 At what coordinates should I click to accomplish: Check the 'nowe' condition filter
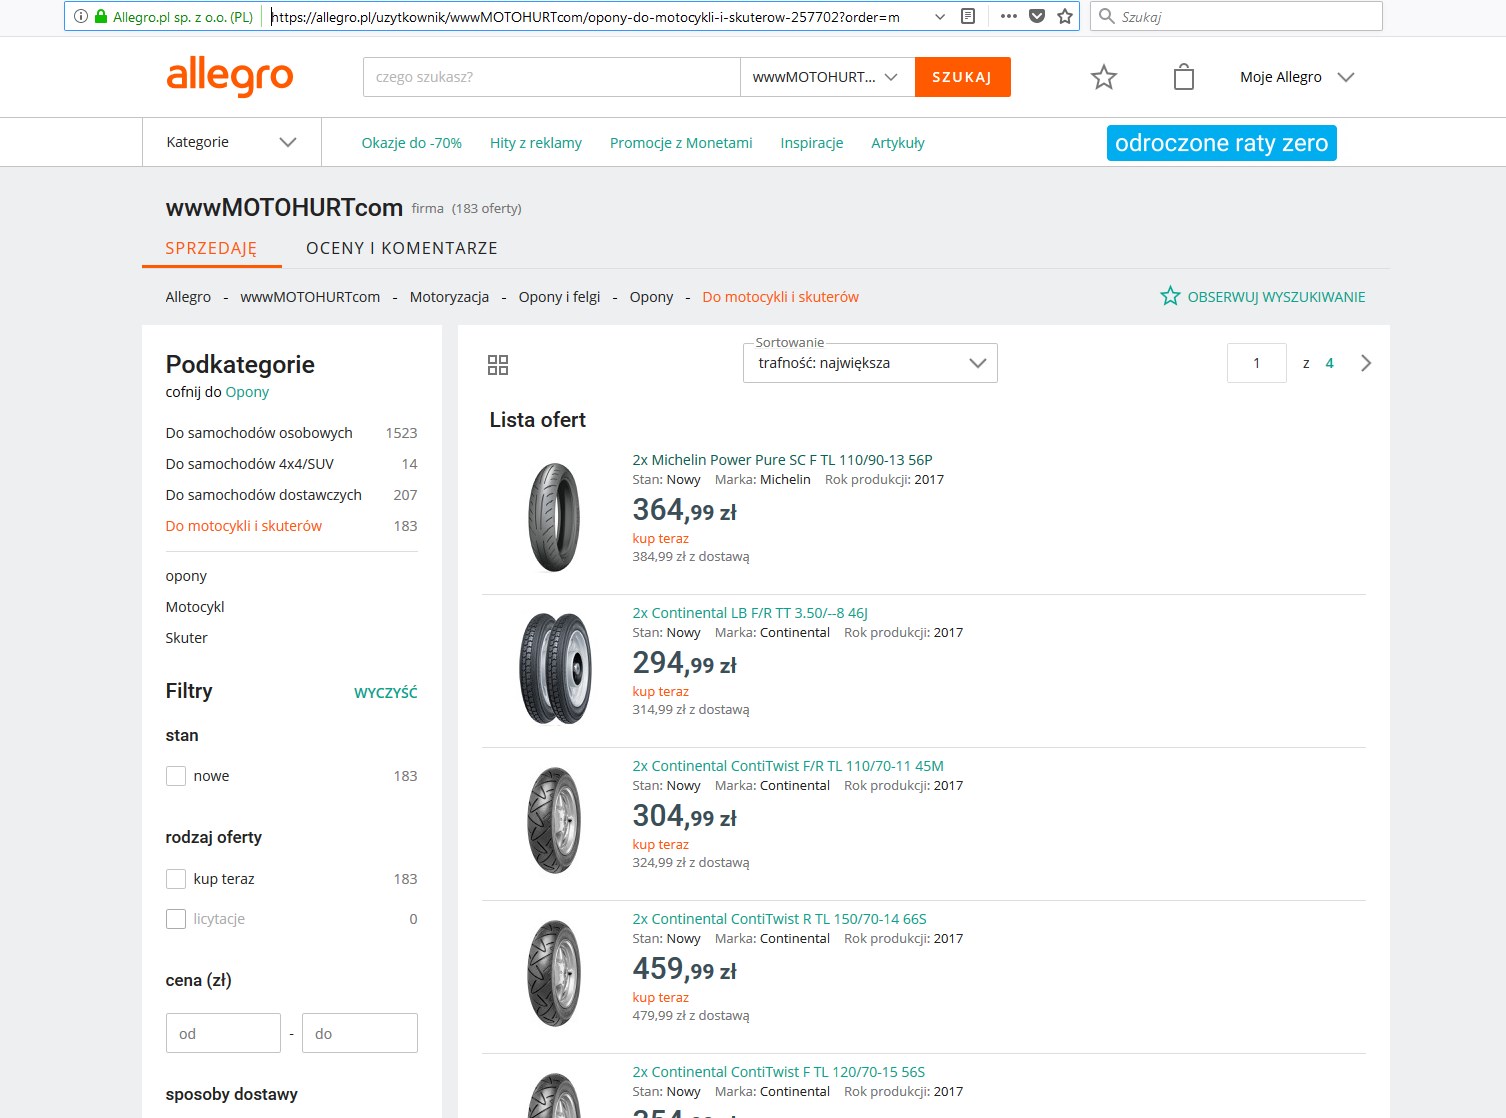click(176, 776)
